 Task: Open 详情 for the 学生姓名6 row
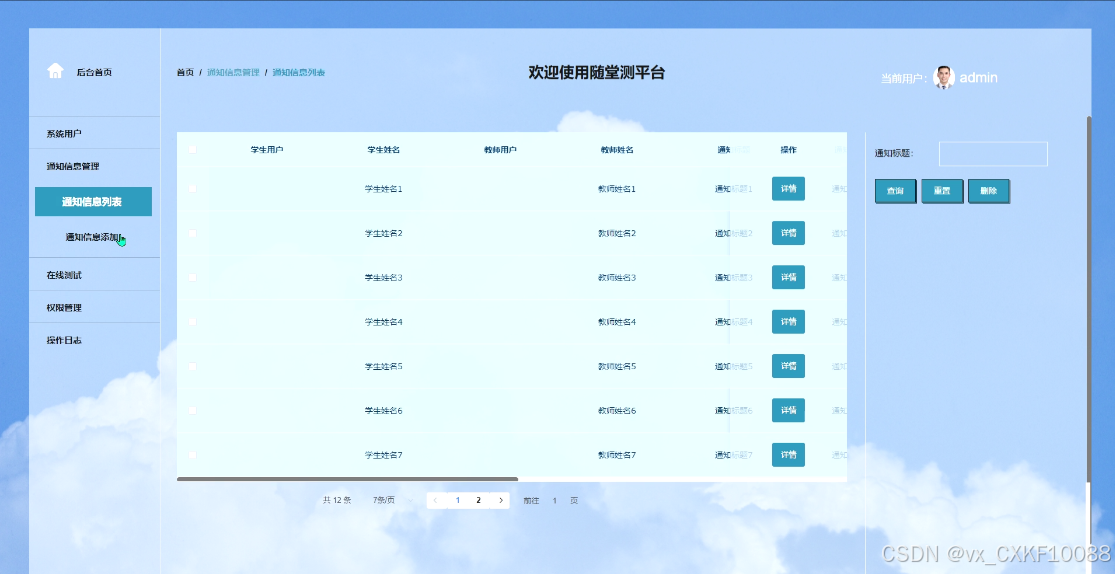point(788,410)
